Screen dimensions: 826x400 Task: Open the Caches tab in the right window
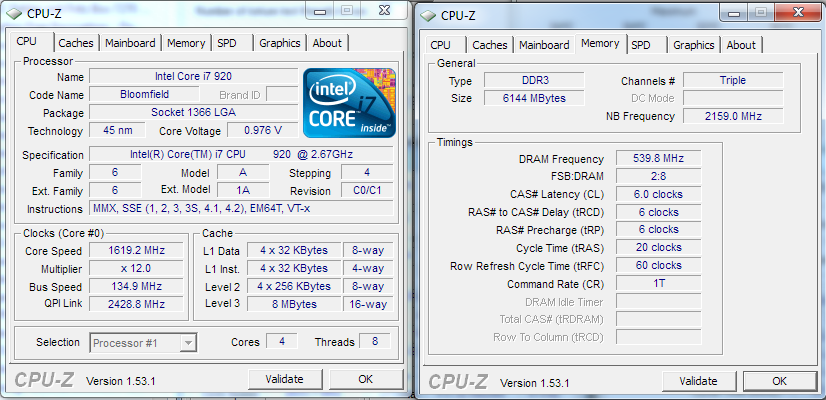489,45
